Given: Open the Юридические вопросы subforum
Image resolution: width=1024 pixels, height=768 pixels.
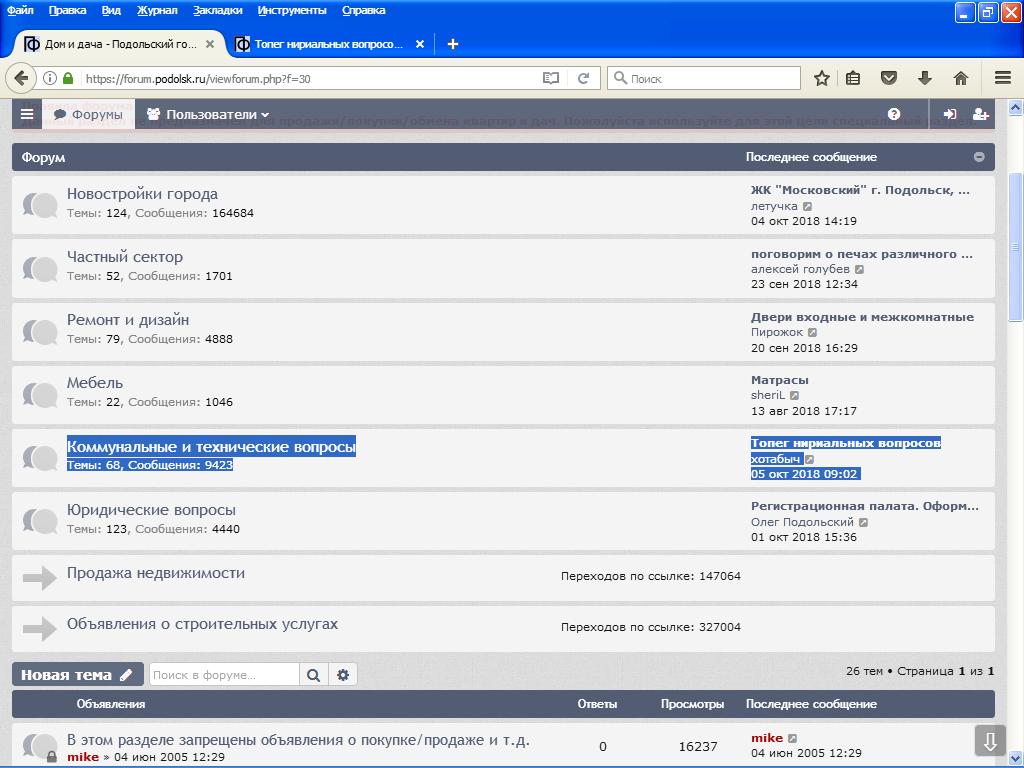Looking at the screenshot, I should 151,510.
